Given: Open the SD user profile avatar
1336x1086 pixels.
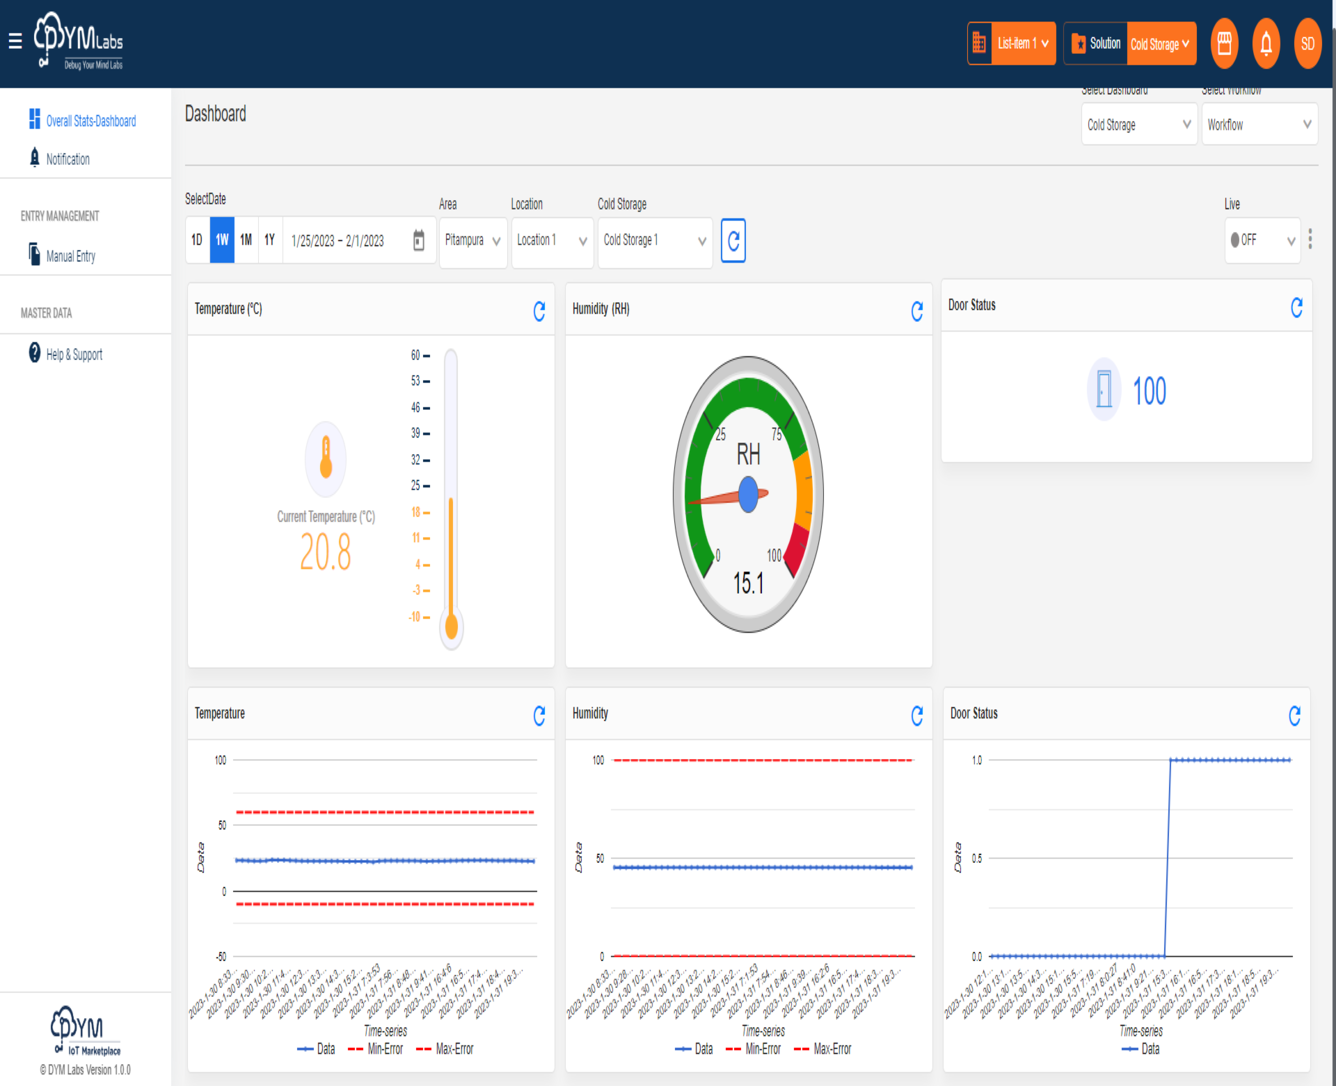Looking at the screenshot, I should 1307,43.
